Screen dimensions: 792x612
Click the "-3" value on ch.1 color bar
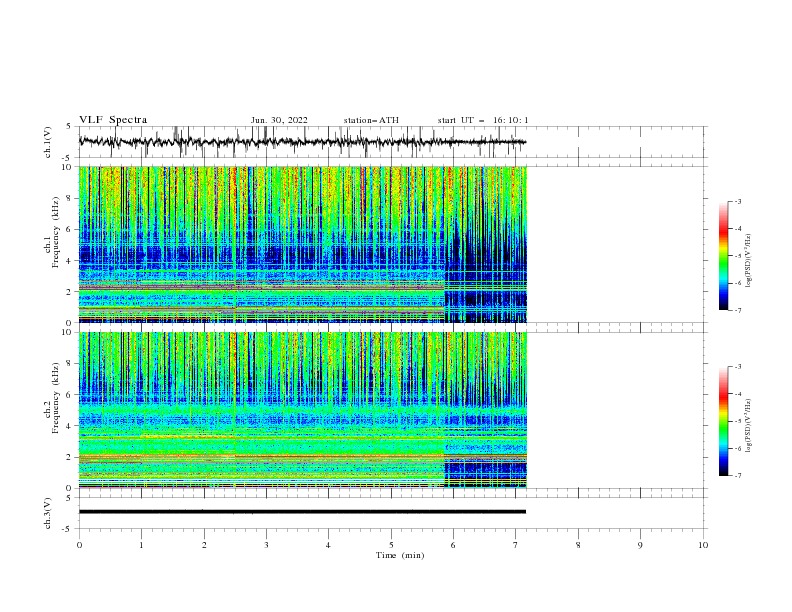(737, 201)
